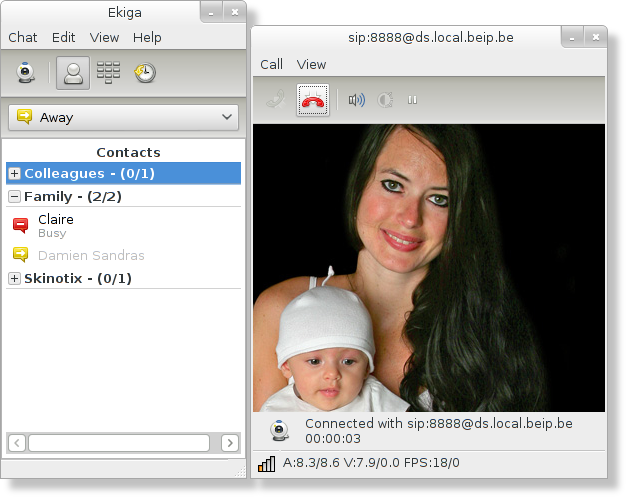Expand the Skinotix contact group
The image size is (634, 504).
[x=14, y=279]
